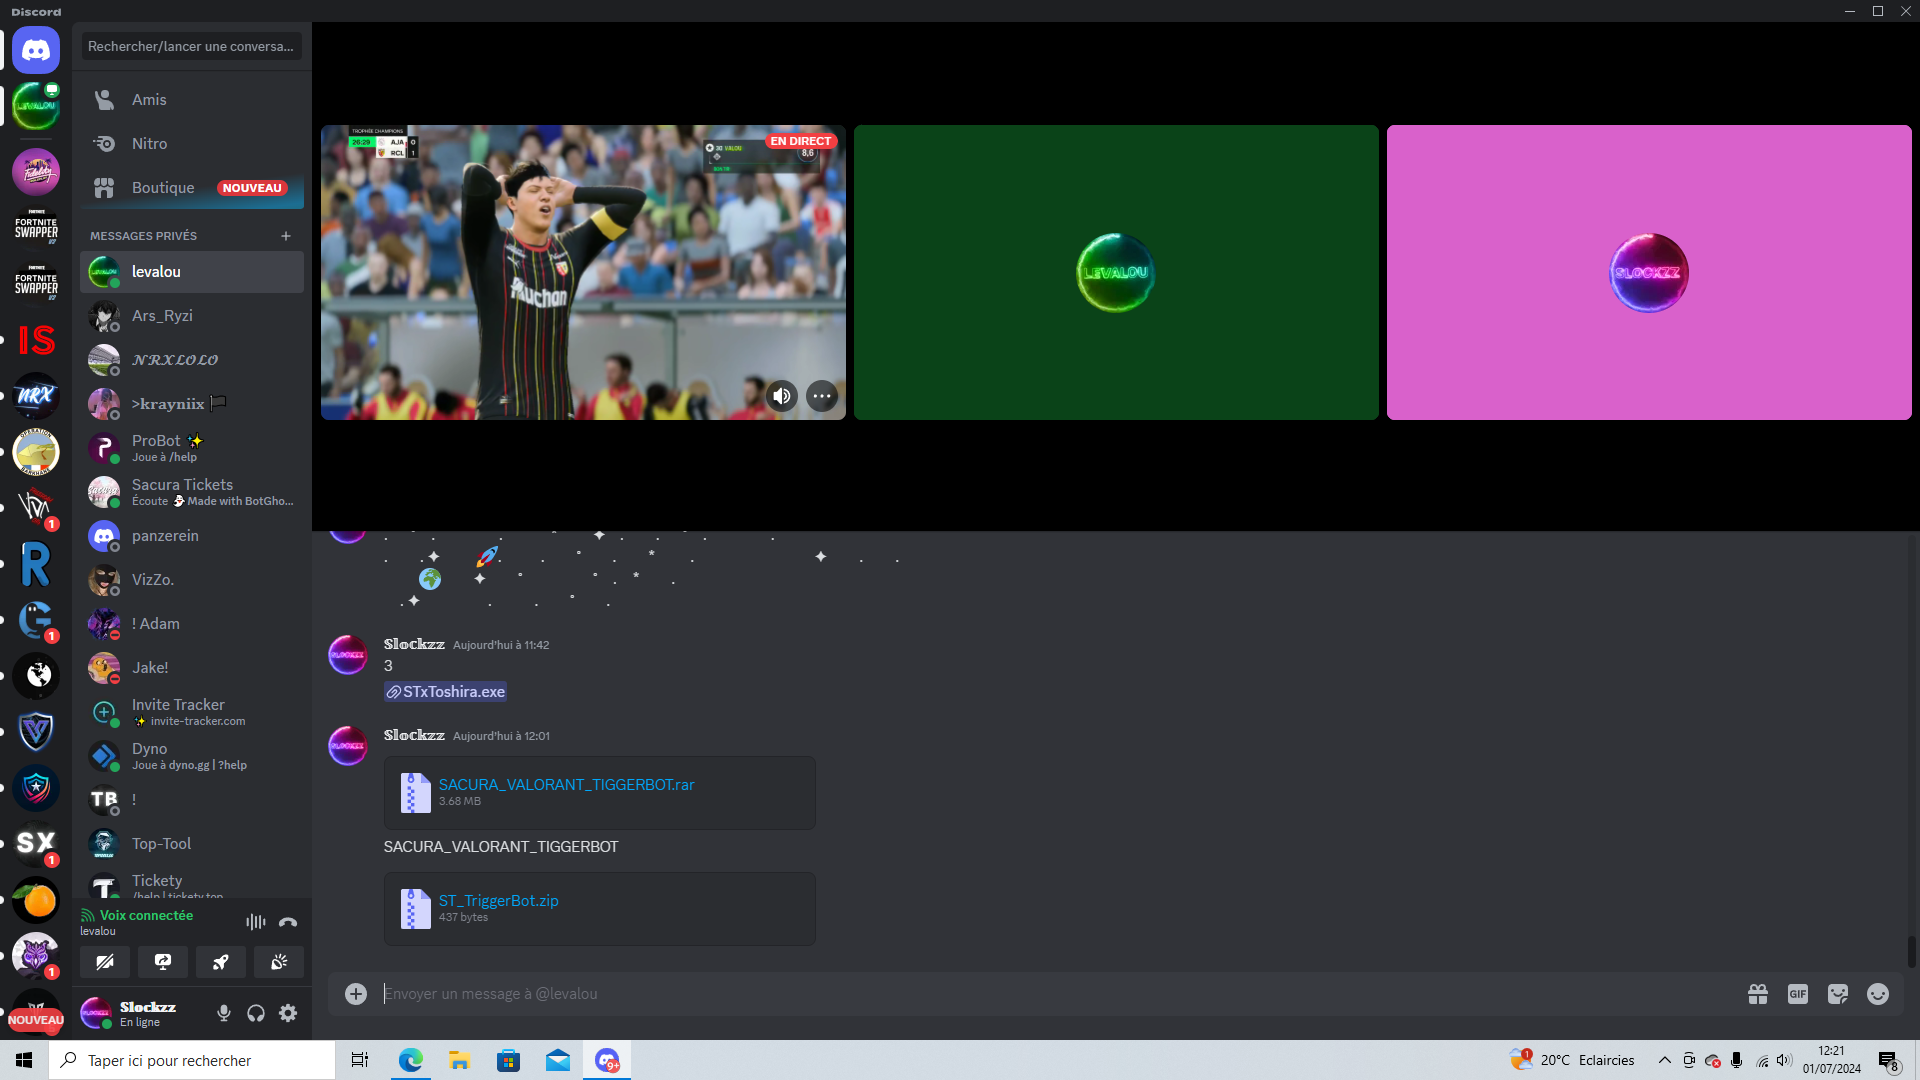Open the Invite Tracker conversation
Screen dimensions: 1920x1080
[x=192, y=712]
